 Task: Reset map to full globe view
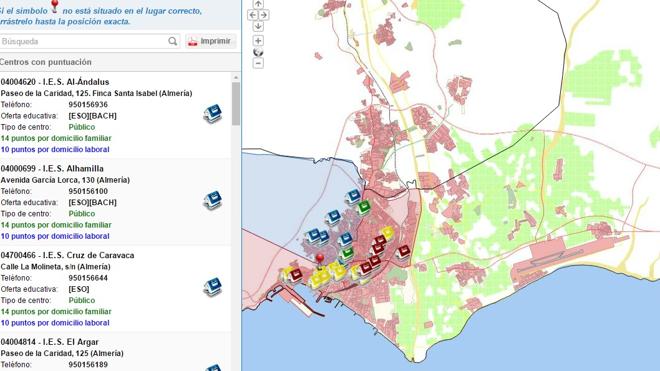pyautogui.click(x=258, y=52)
